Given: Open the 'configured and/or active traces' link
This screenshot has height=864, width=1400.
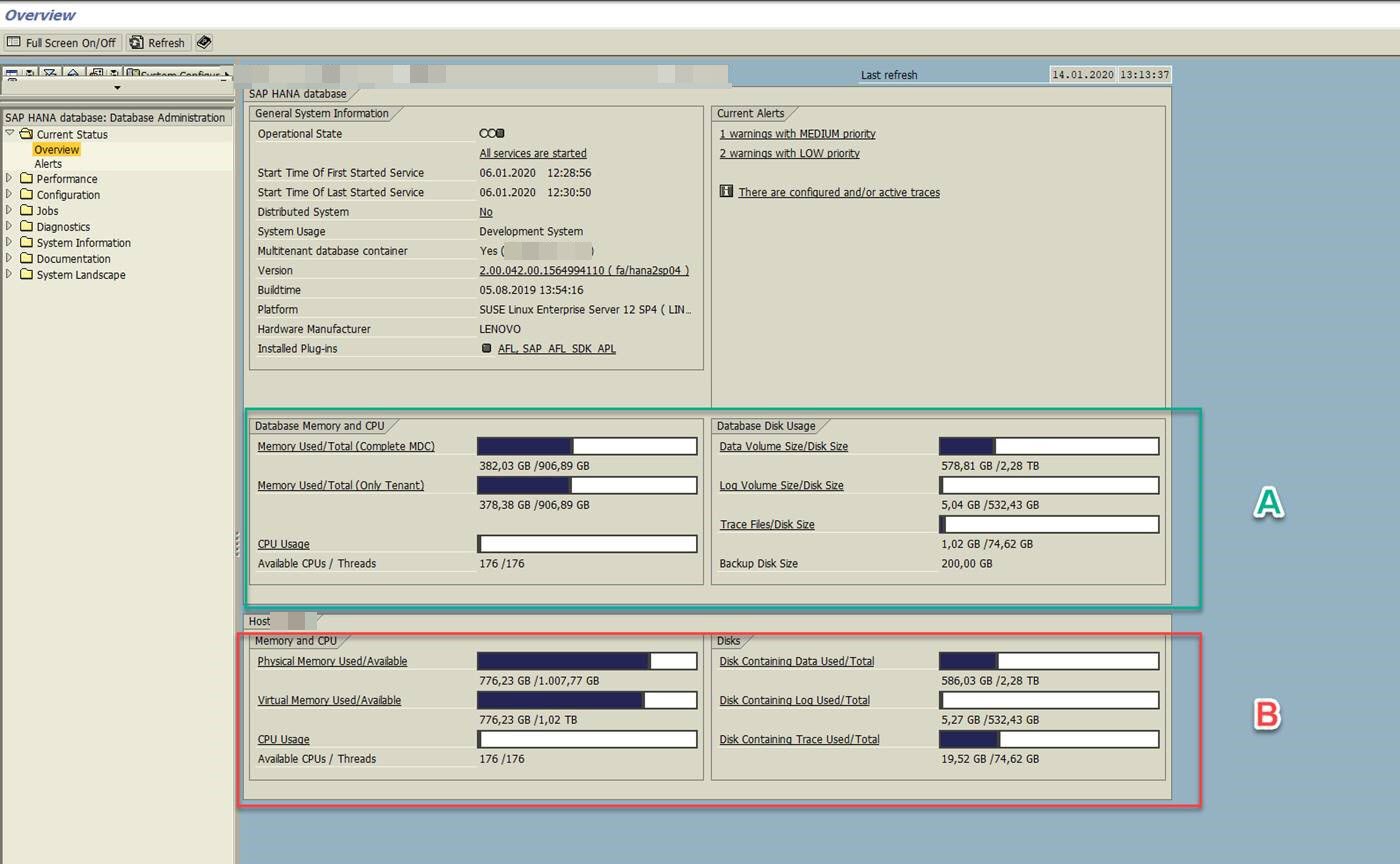Looking at the screenshot, I should coord(839,192).
